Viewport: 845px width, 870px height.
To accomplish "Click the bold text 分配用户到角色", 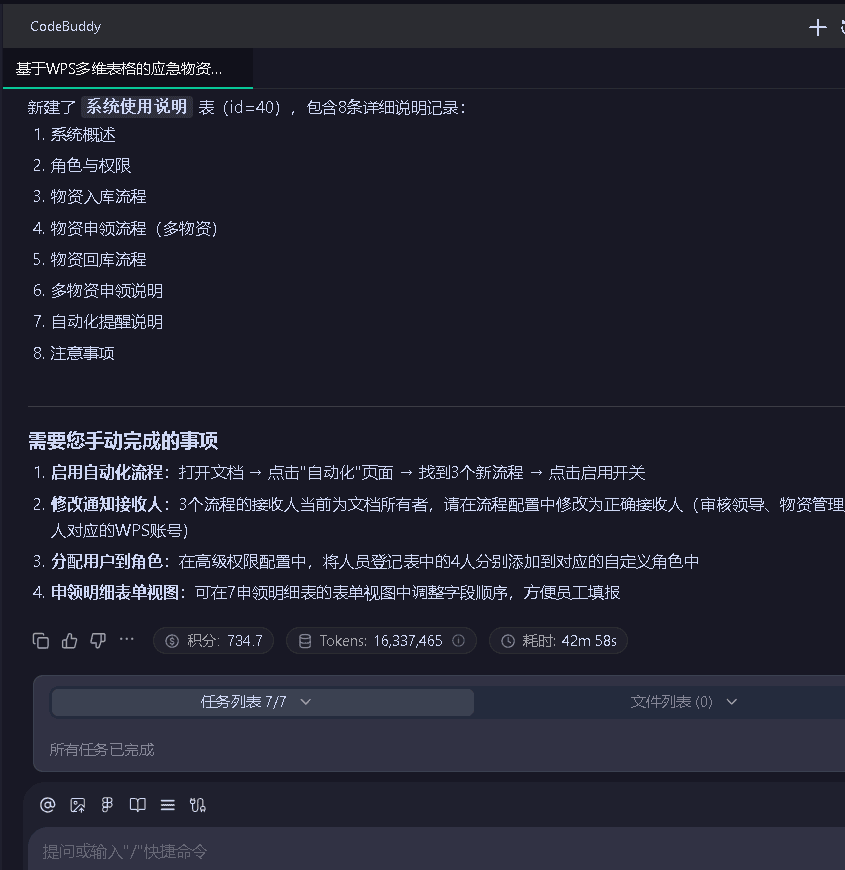I will [x=107, y=562].
